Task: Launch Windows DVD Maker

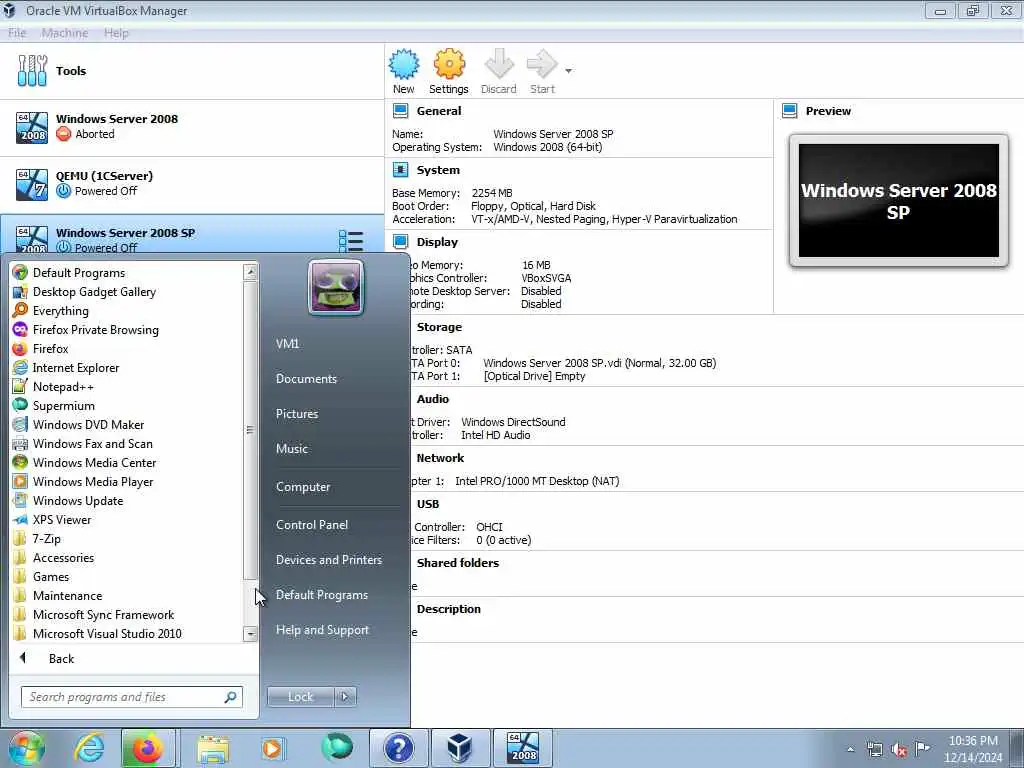Action: tap(127, 424)
